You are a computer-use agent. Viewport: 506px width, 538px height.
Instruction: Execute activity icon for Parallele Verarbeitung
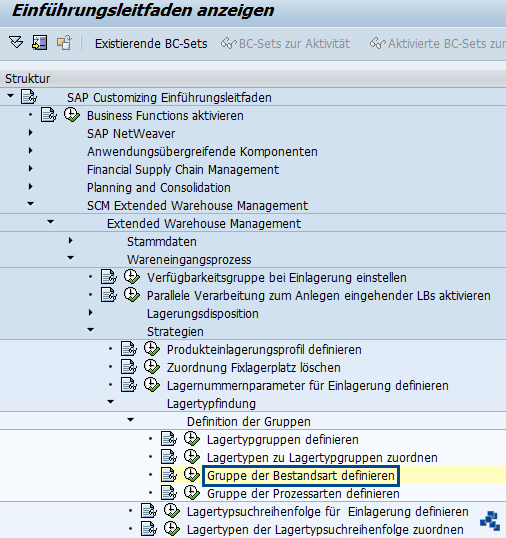(x=132, y=295)
